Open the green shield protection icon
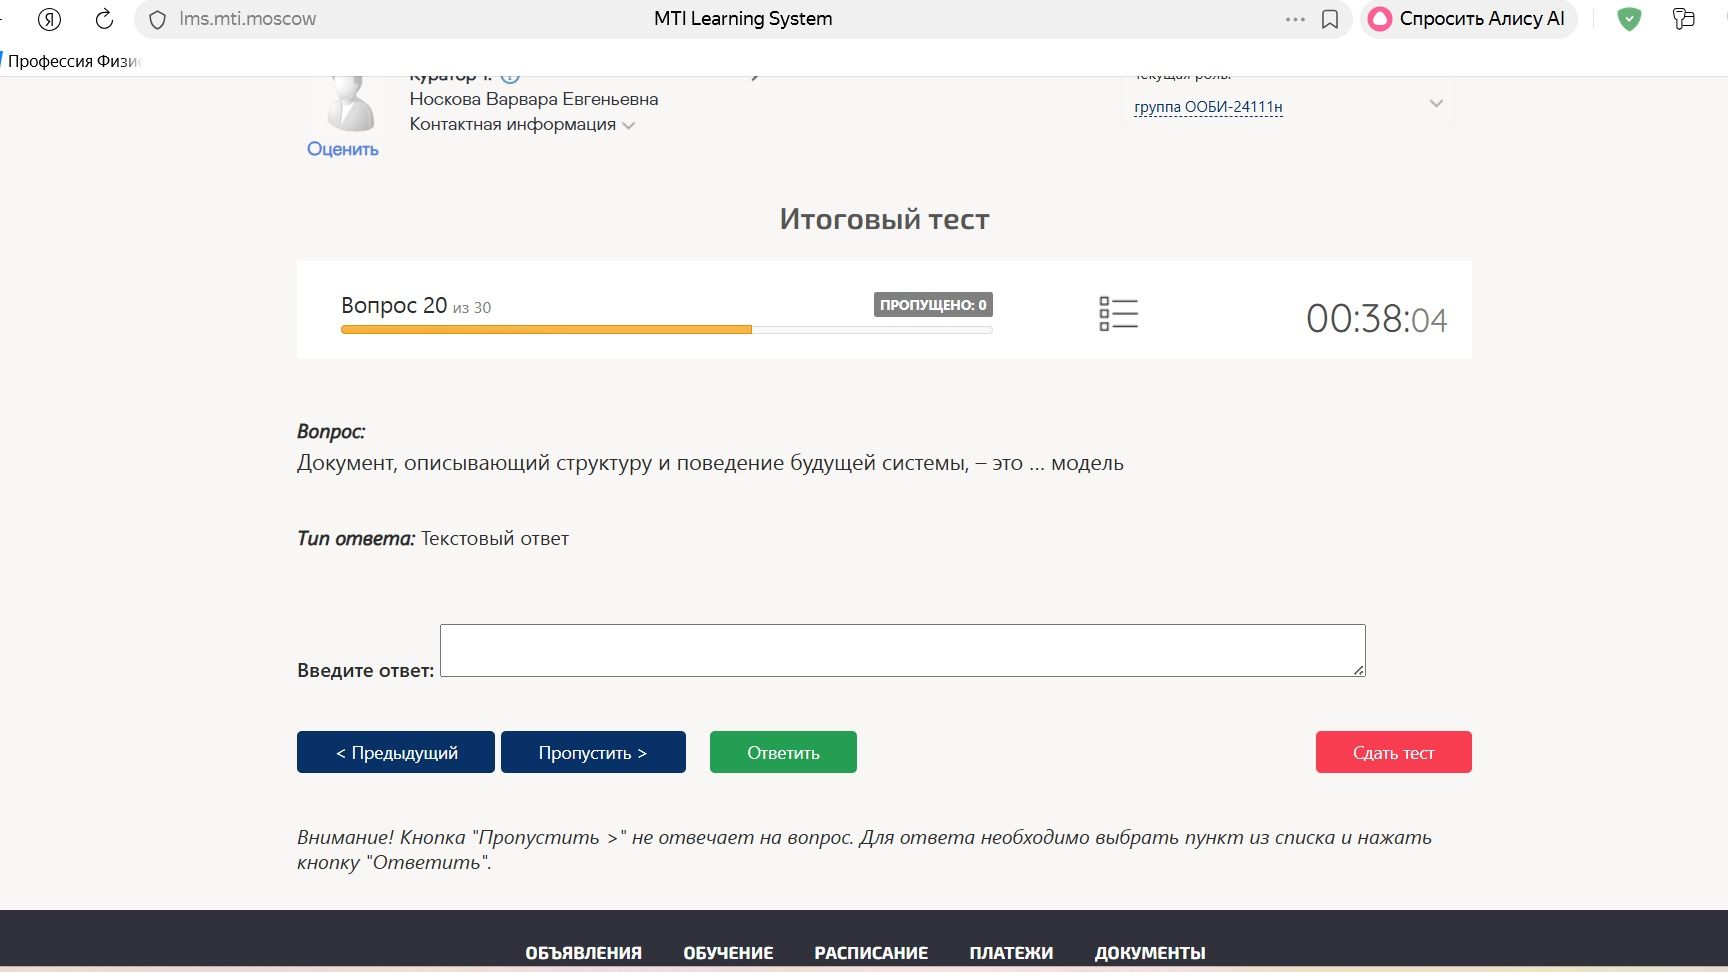The height and width of the screenshot is (972, 1728). click(1629, 19)
